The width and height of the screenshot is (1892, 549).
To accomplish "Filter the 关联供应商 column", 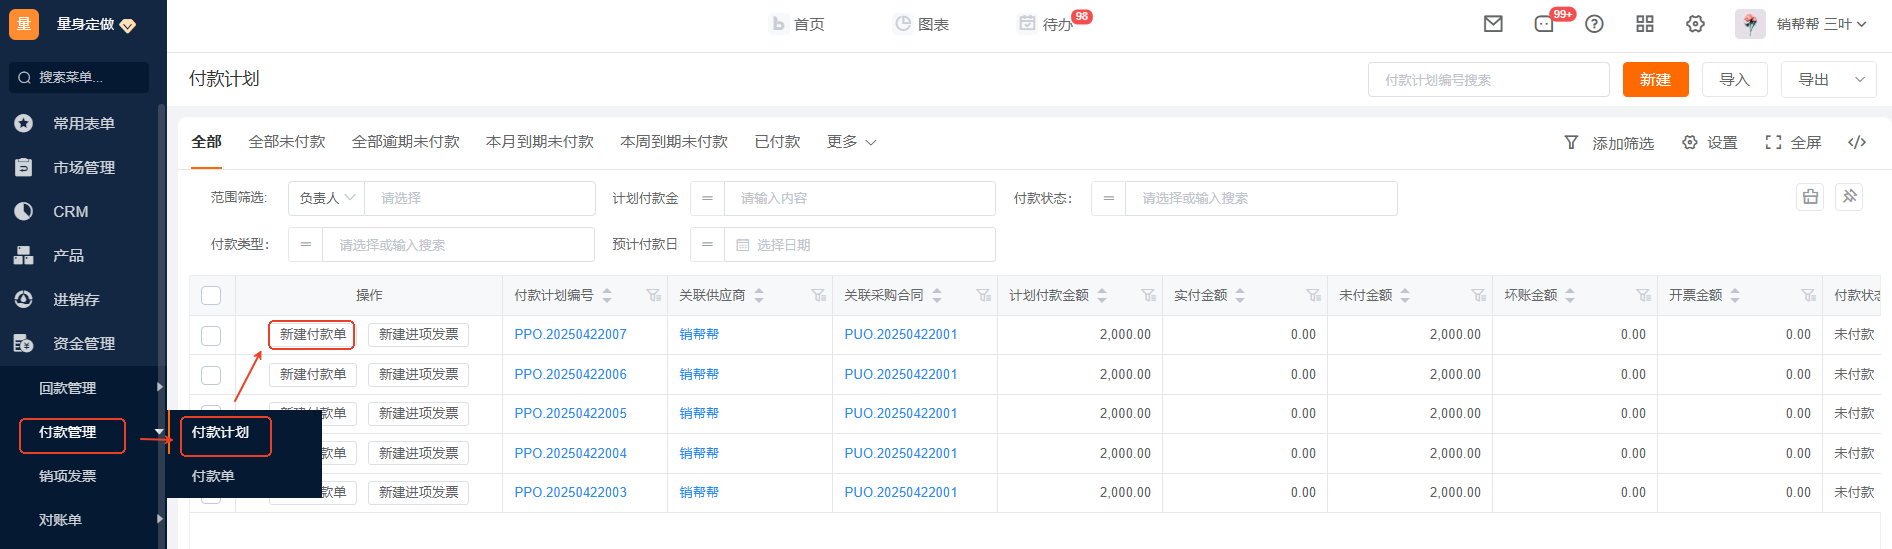I will pos(818,295).
